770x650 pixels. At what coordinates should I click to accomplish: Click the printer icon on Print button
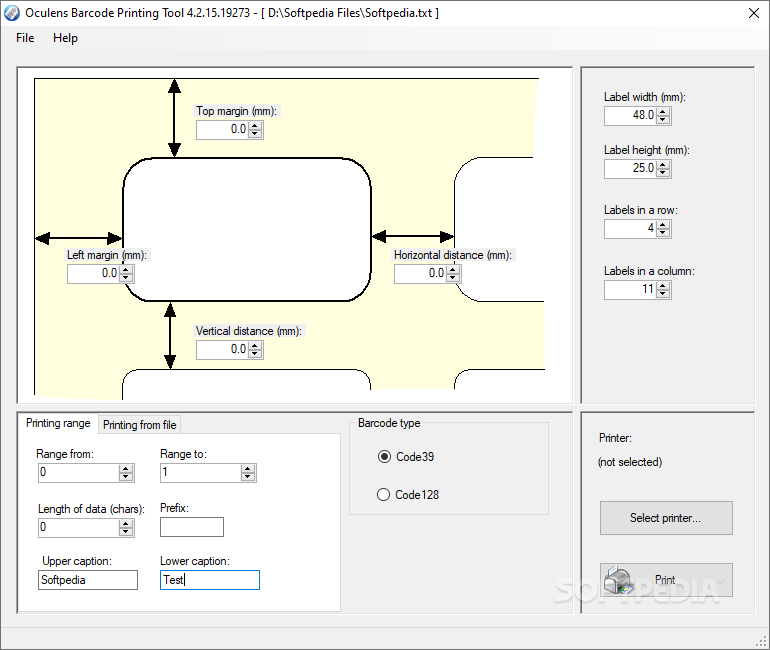pos(619,580)
